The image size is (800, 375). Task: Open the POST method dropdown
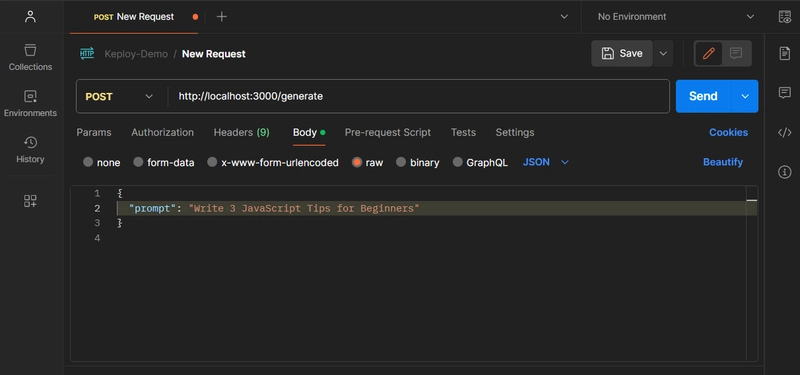coord(119,96)
